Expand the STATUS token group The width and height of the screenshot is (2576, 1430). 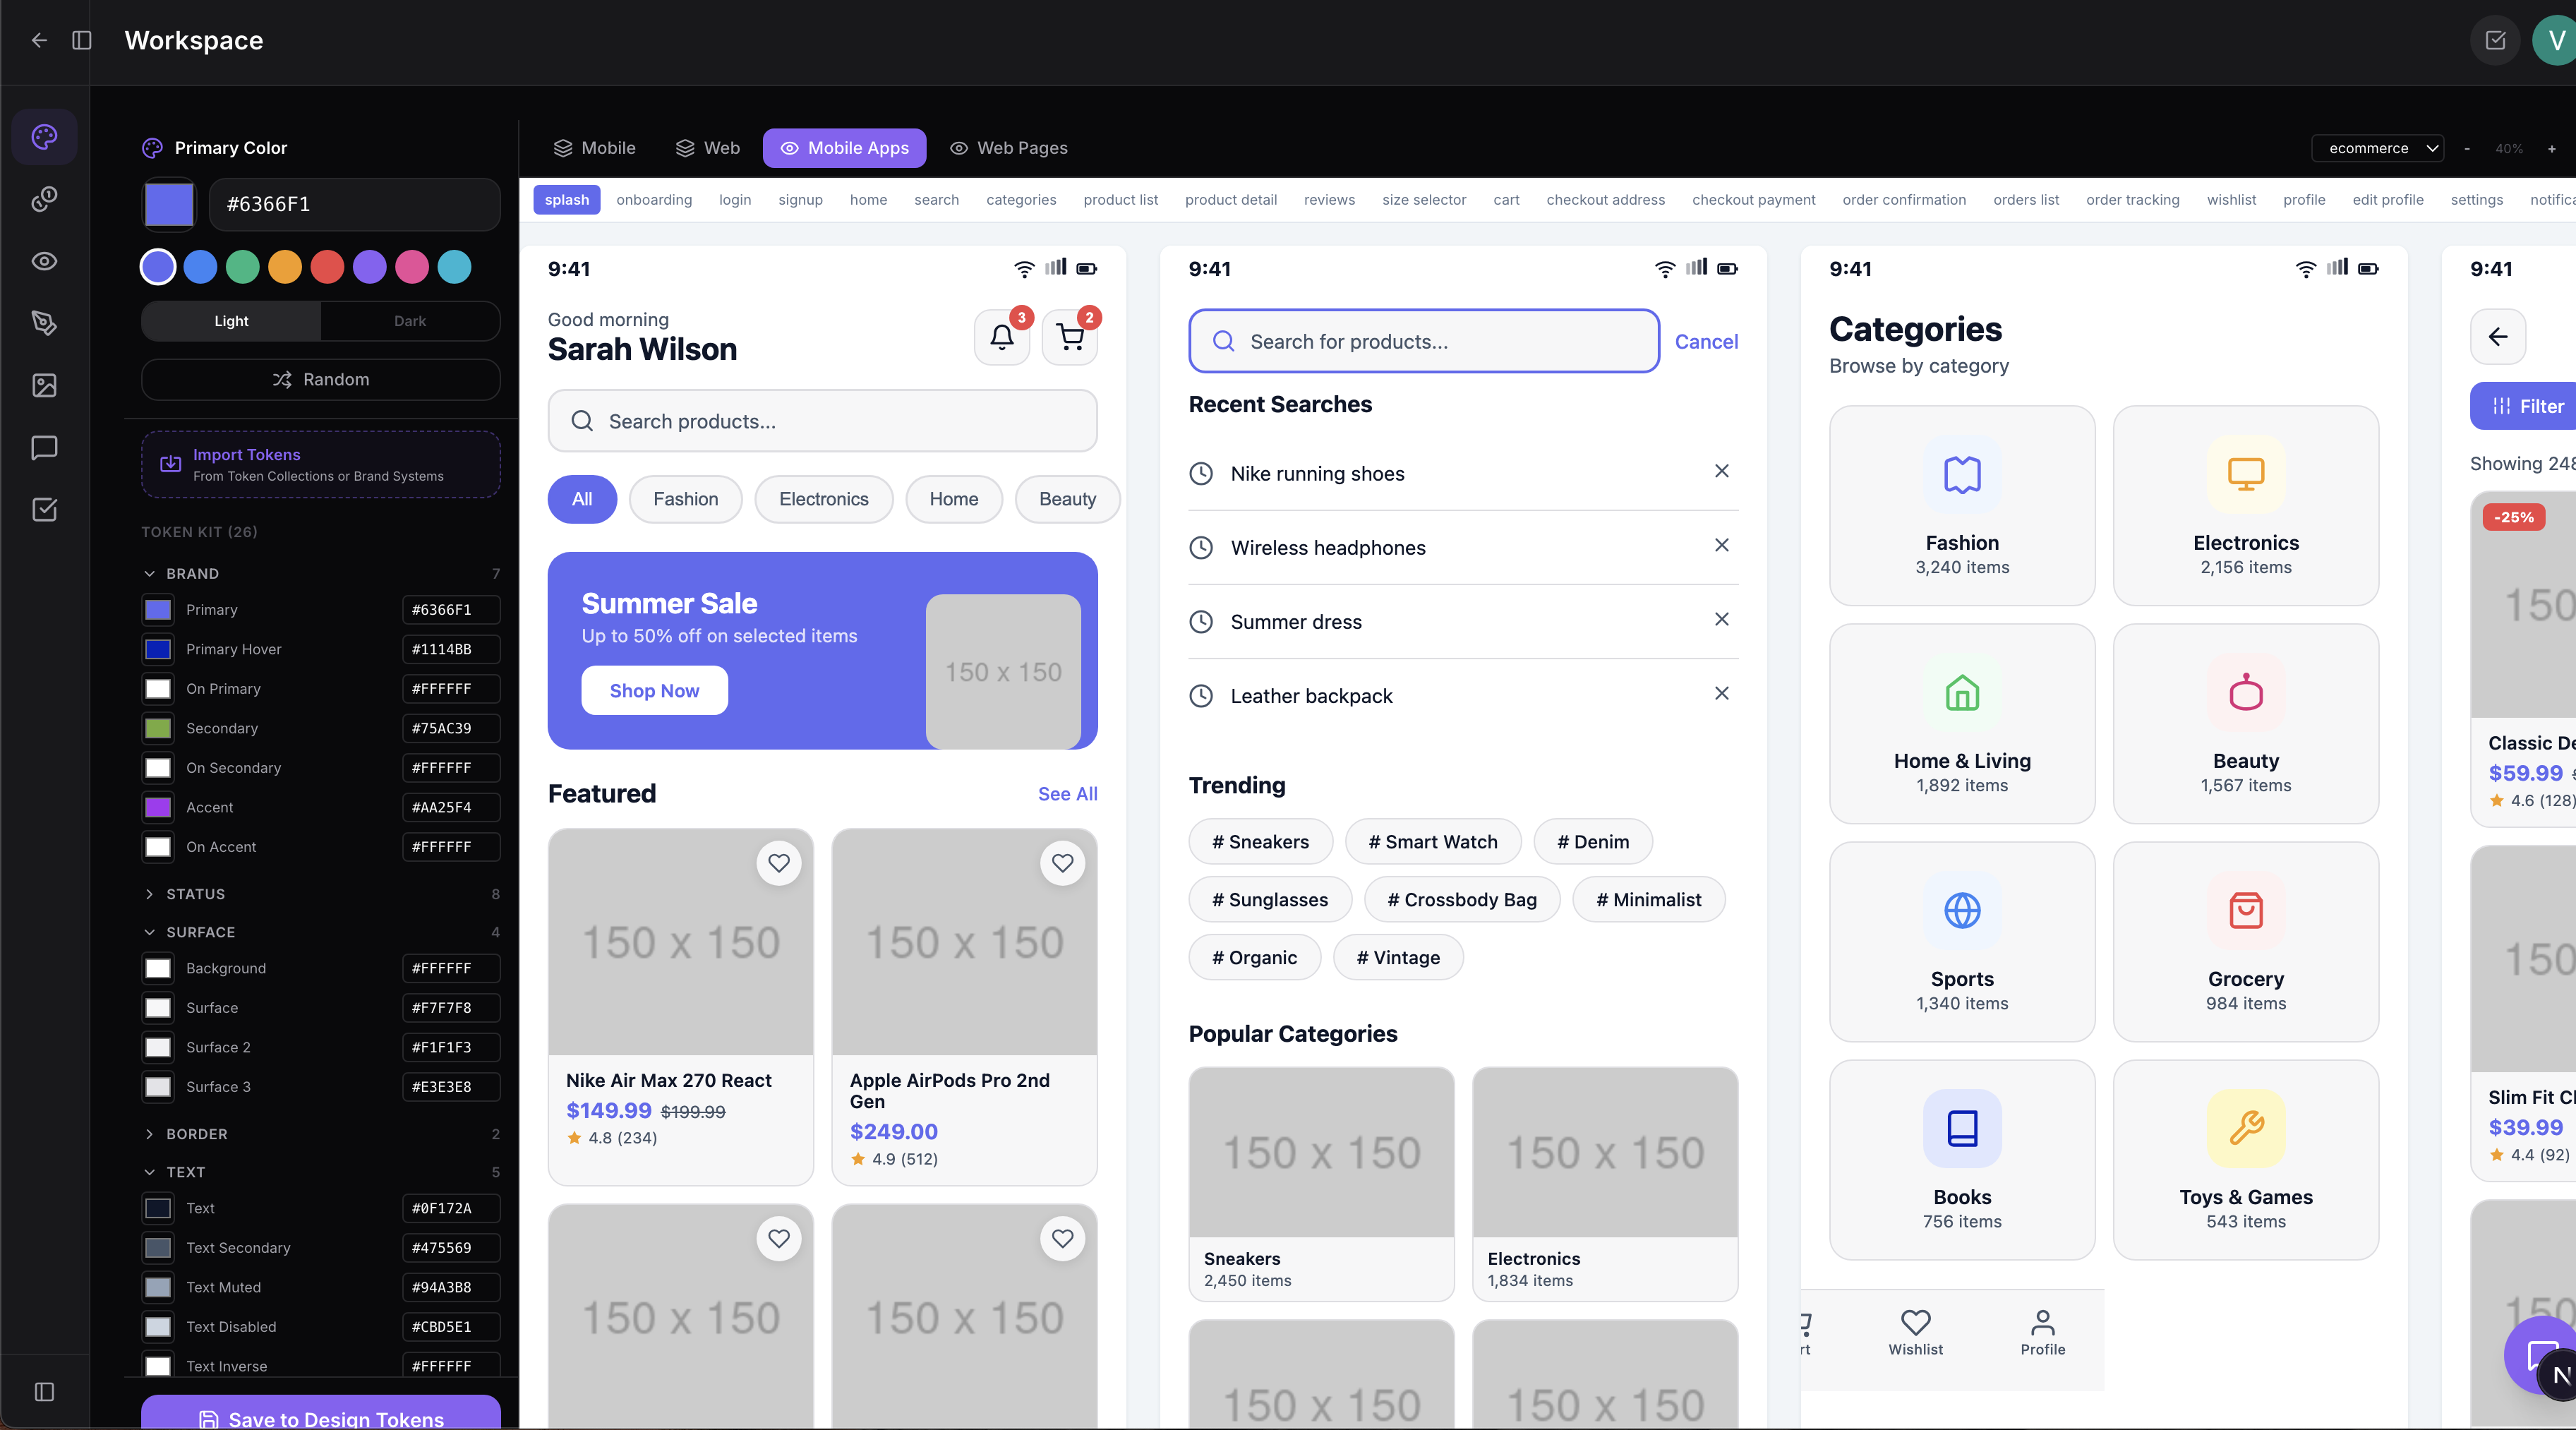(195, 893)
